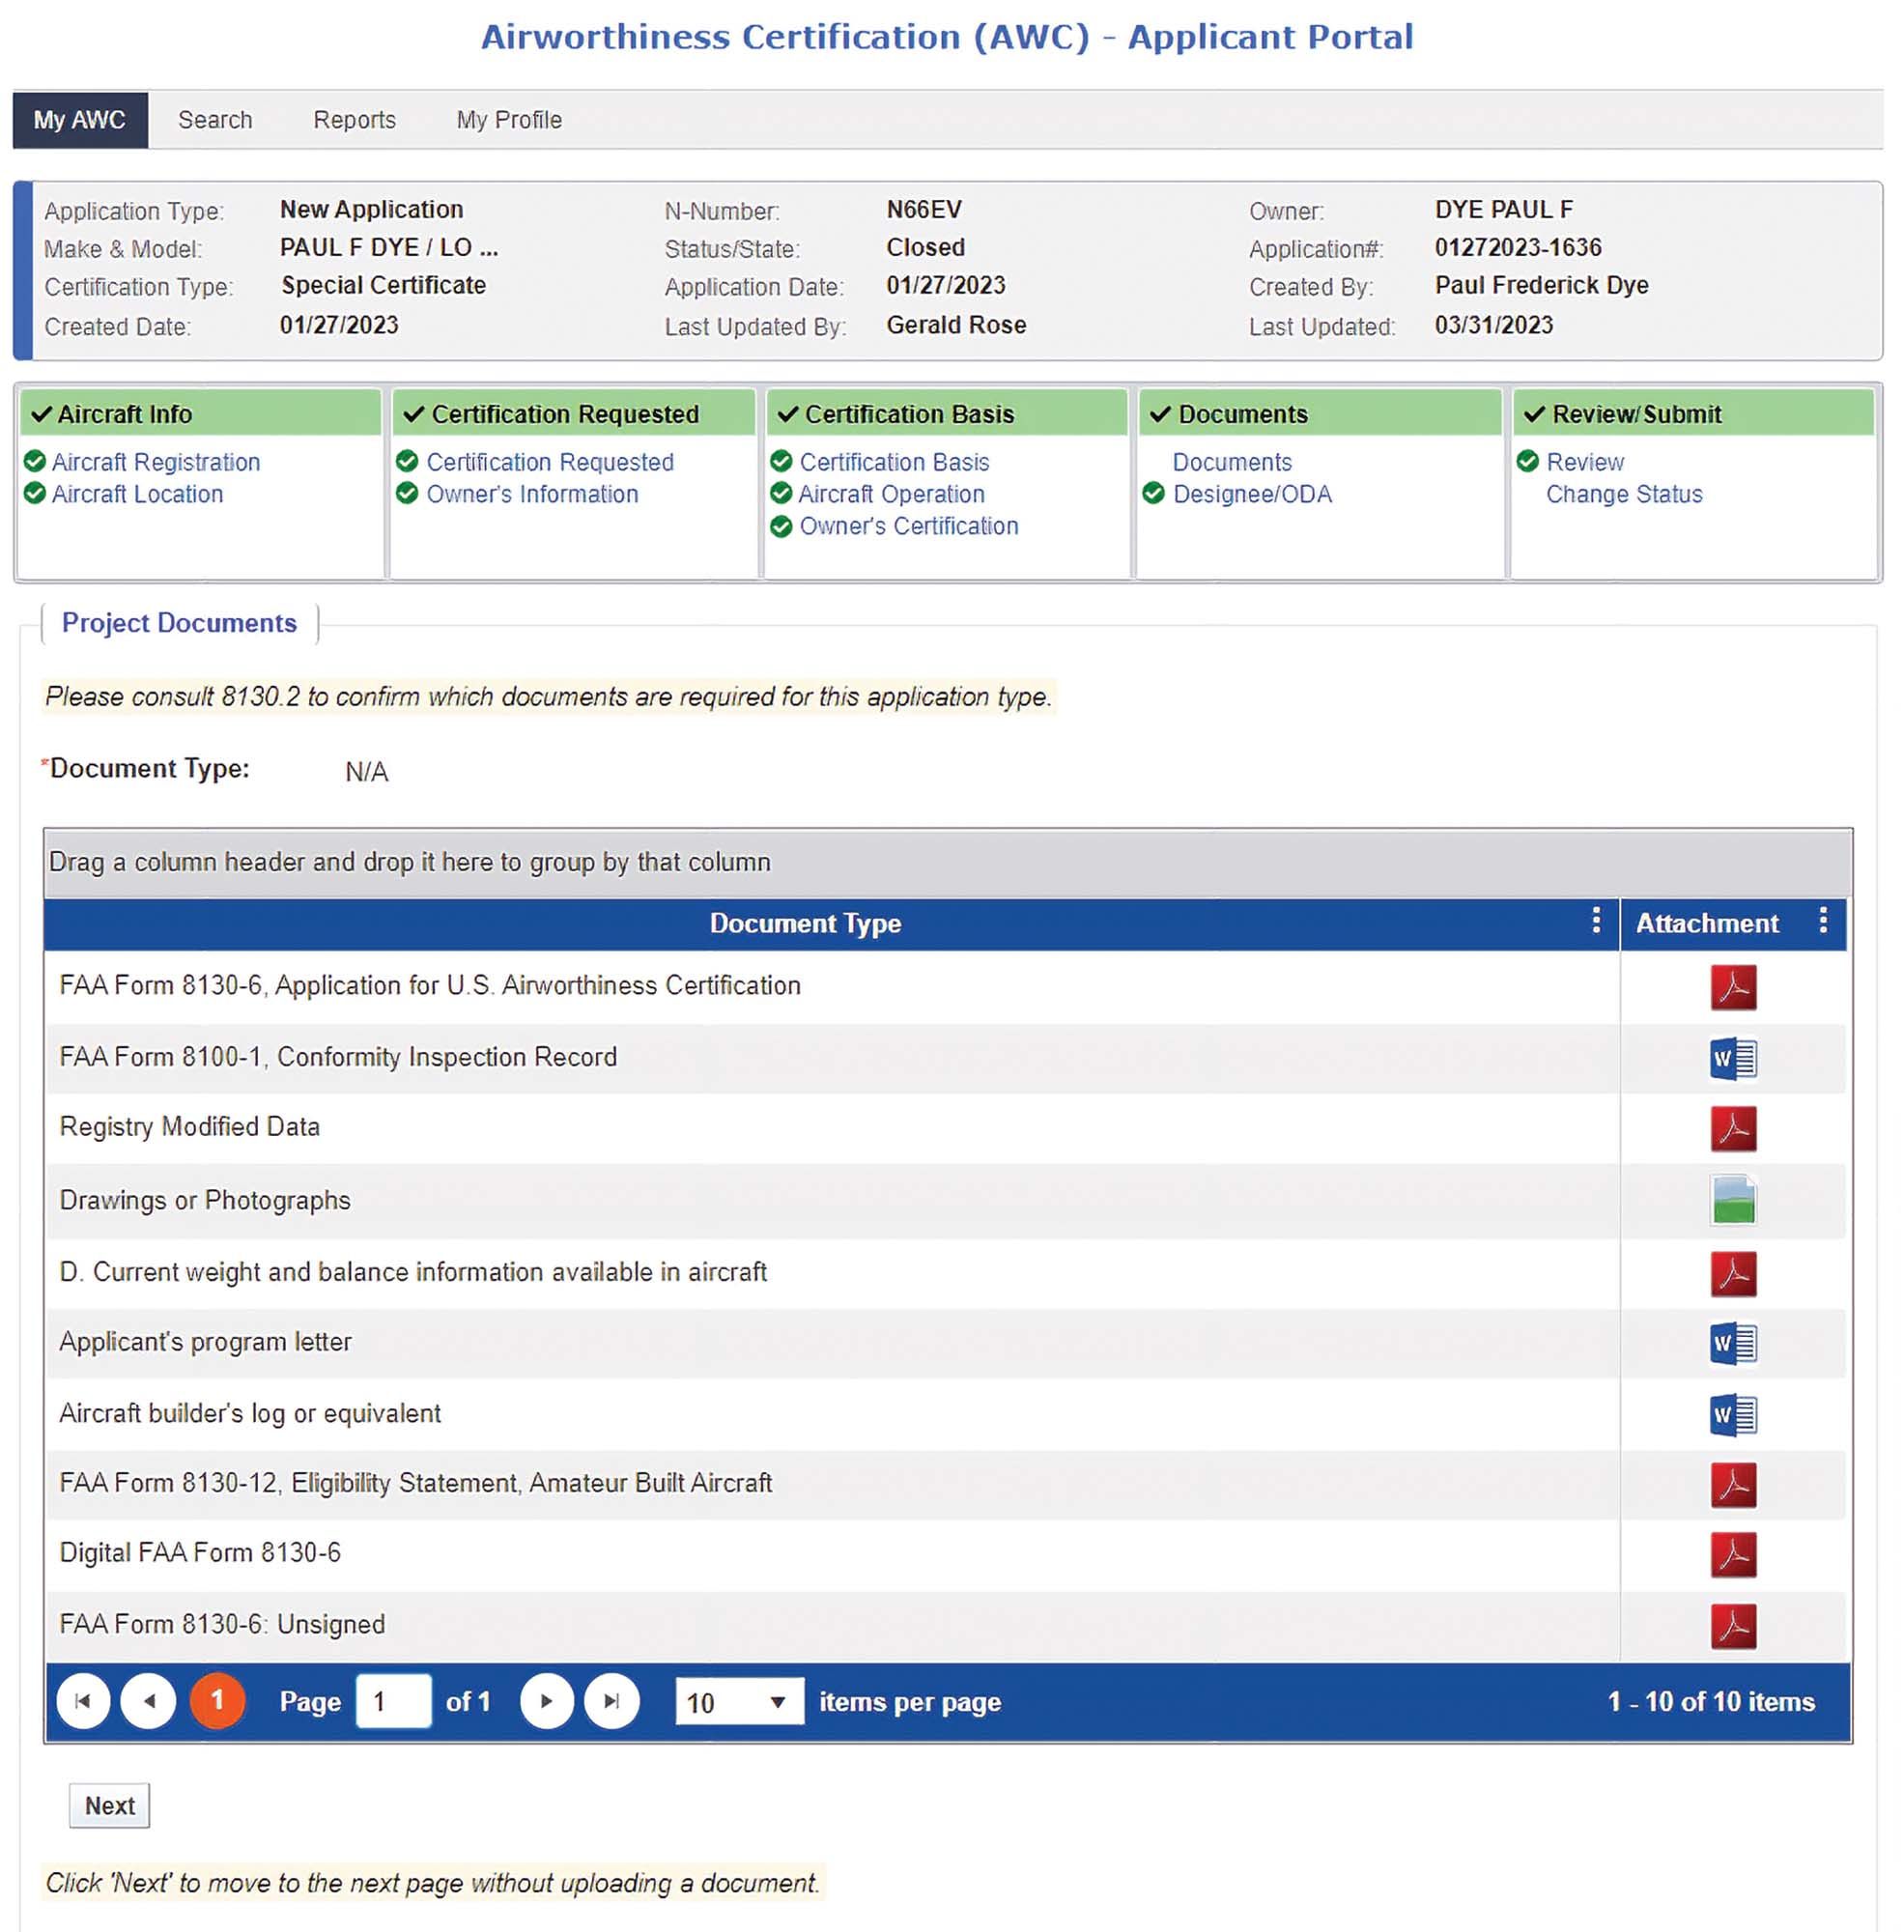Open PDF attachment for Digital FAA Form 8130-6
1904x1932 pixels.
click(1733, 1555)
